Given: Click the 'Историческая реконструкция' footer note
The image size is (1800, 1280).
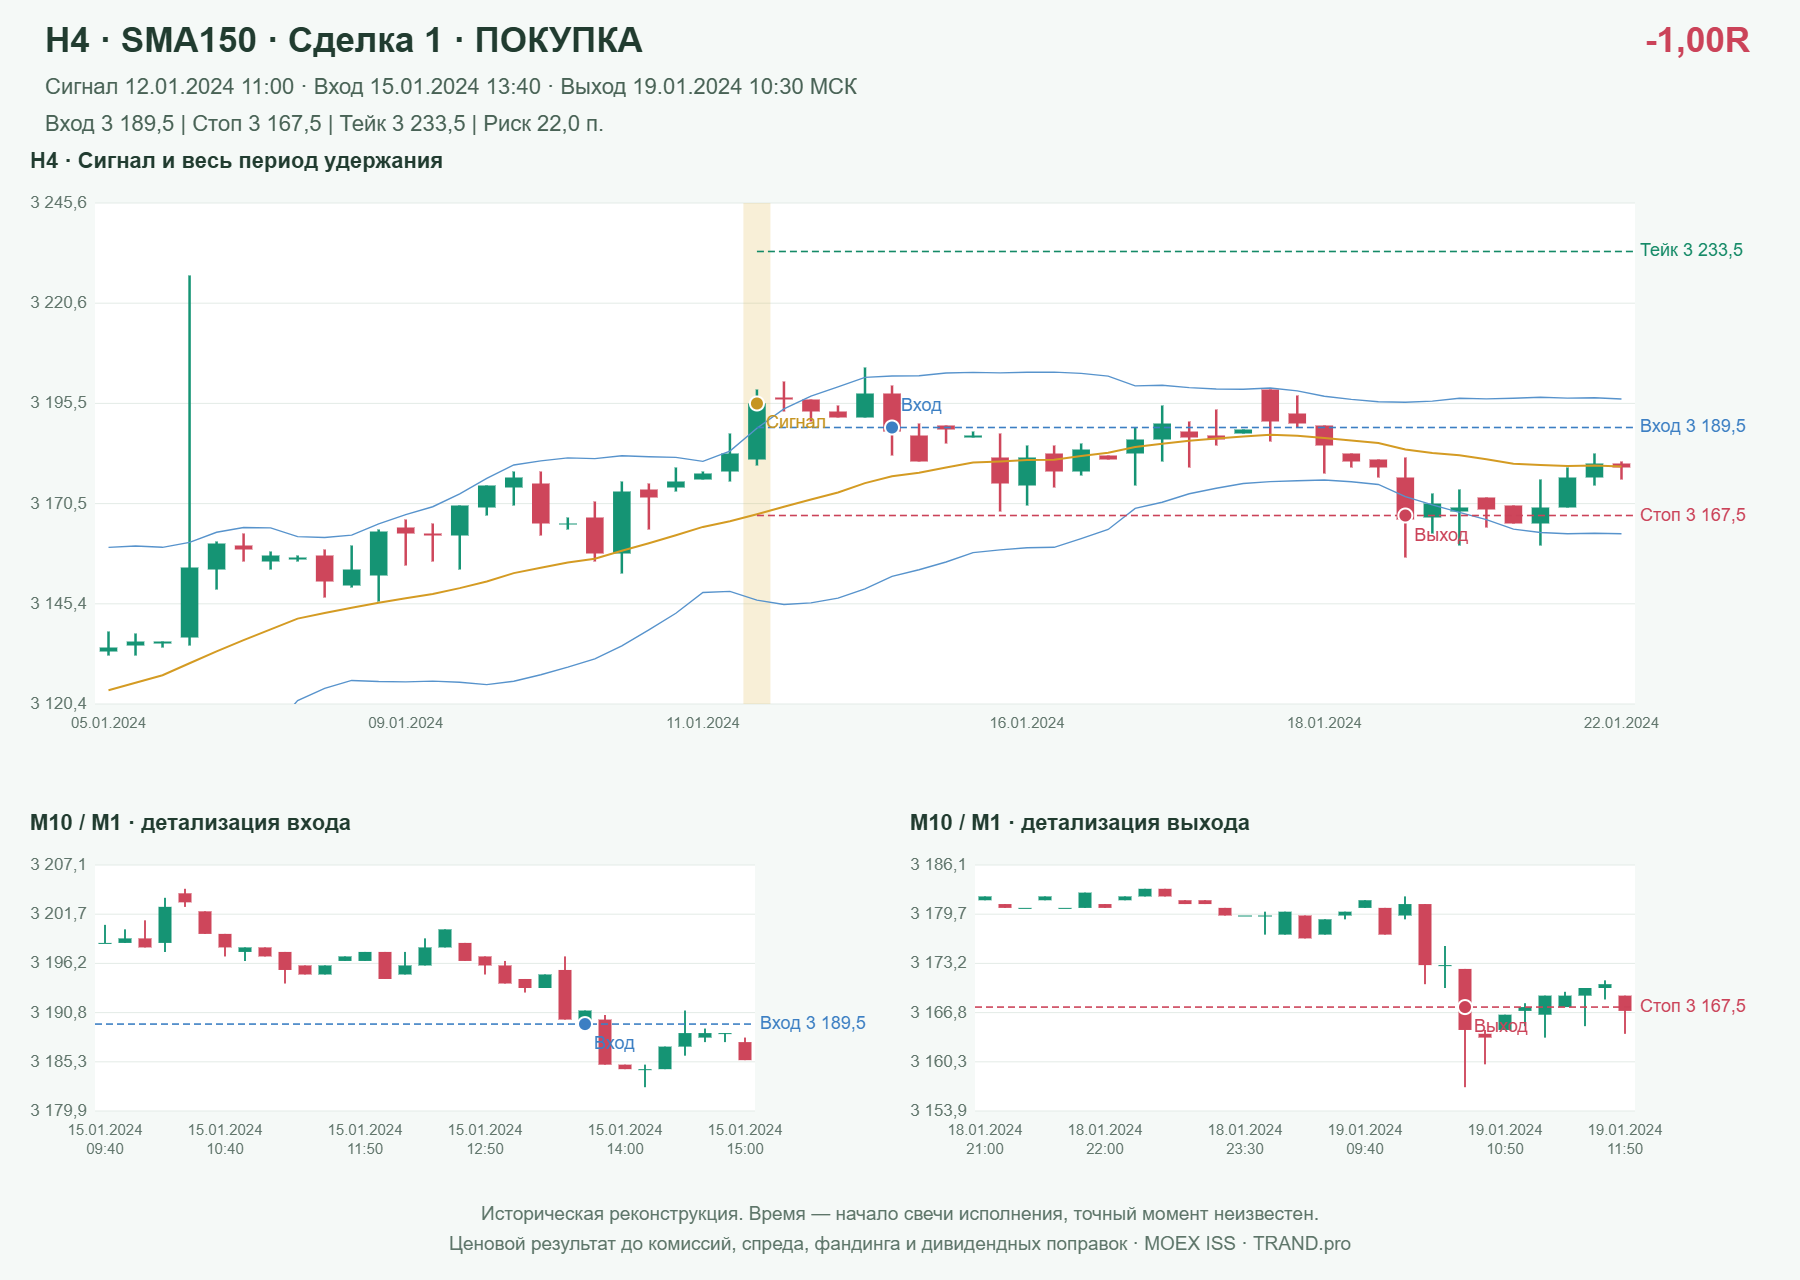Looking at the screenshot, I should 899,1214.
